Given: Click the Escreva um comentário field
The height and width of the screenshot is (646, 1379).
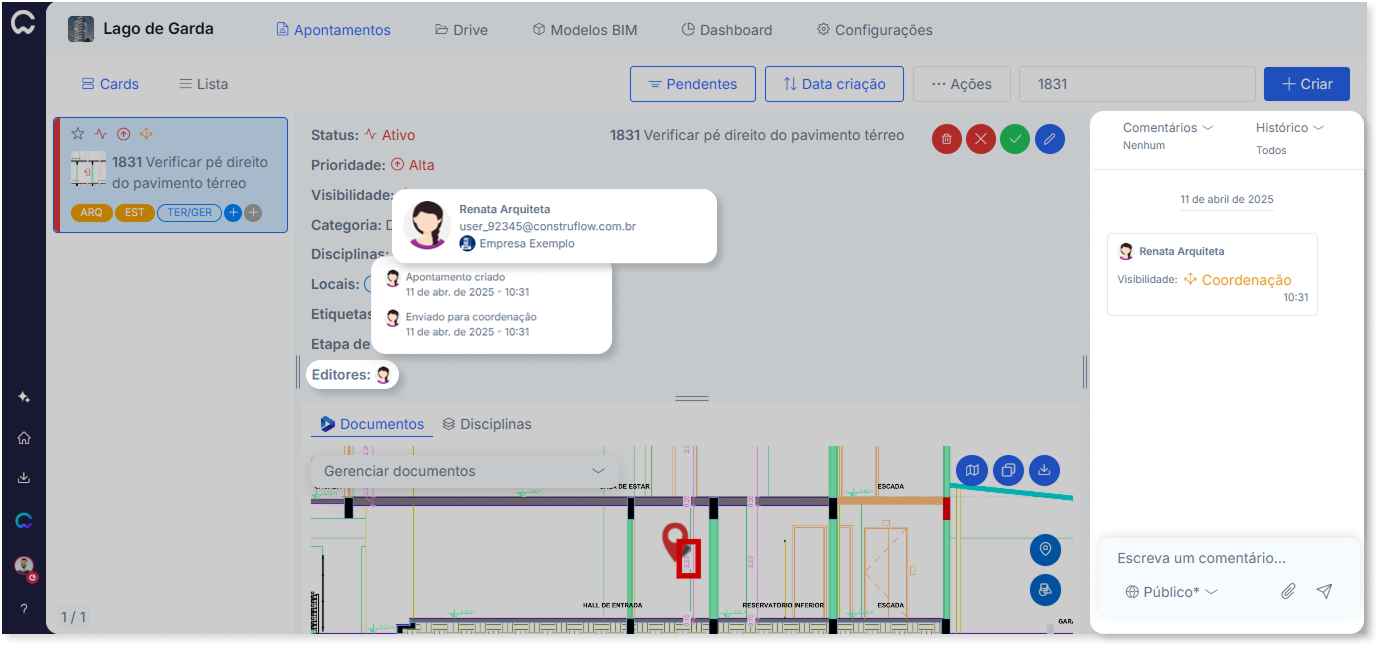Looking at the screenshot, I should (x=1229, y=558).
